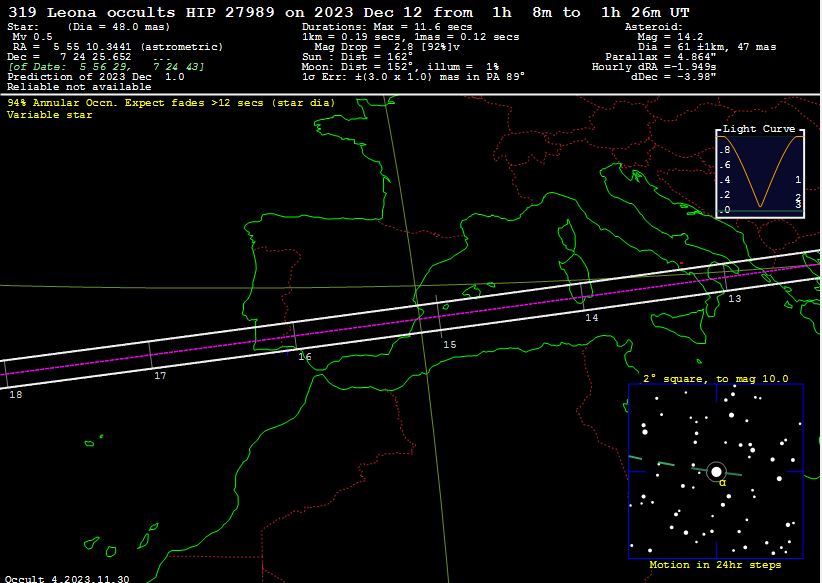This screenshot has width=822, height=583.
Task: Click time marker 13 on the path
Action: click(x=735, y=298)
